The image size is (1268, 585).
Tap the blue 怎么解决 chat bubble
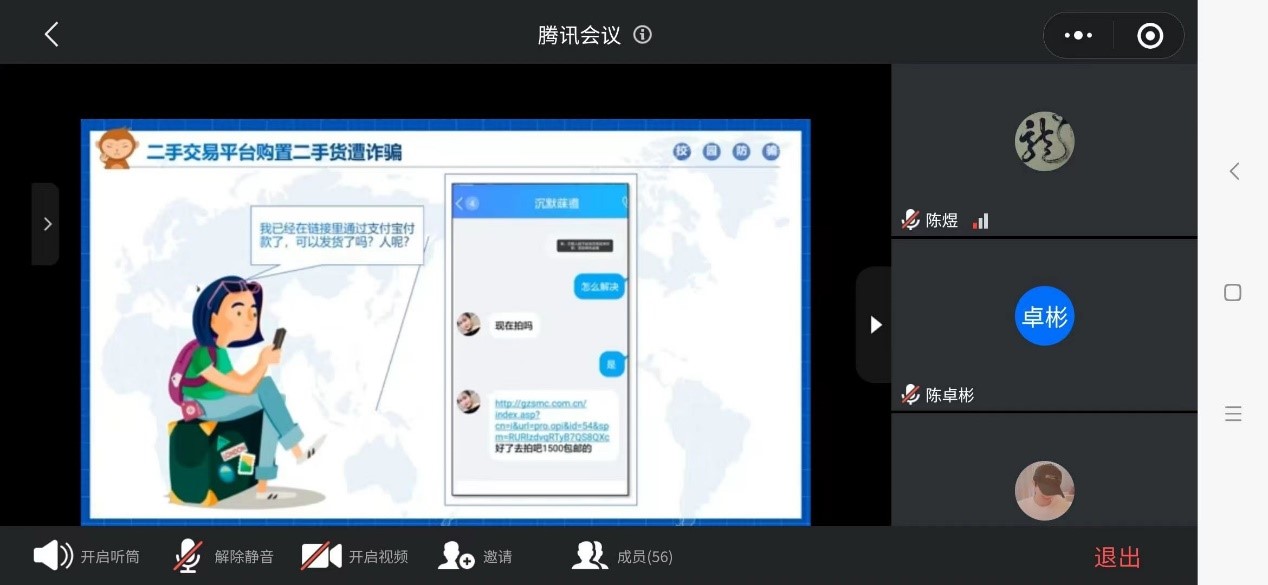[600, 286]
